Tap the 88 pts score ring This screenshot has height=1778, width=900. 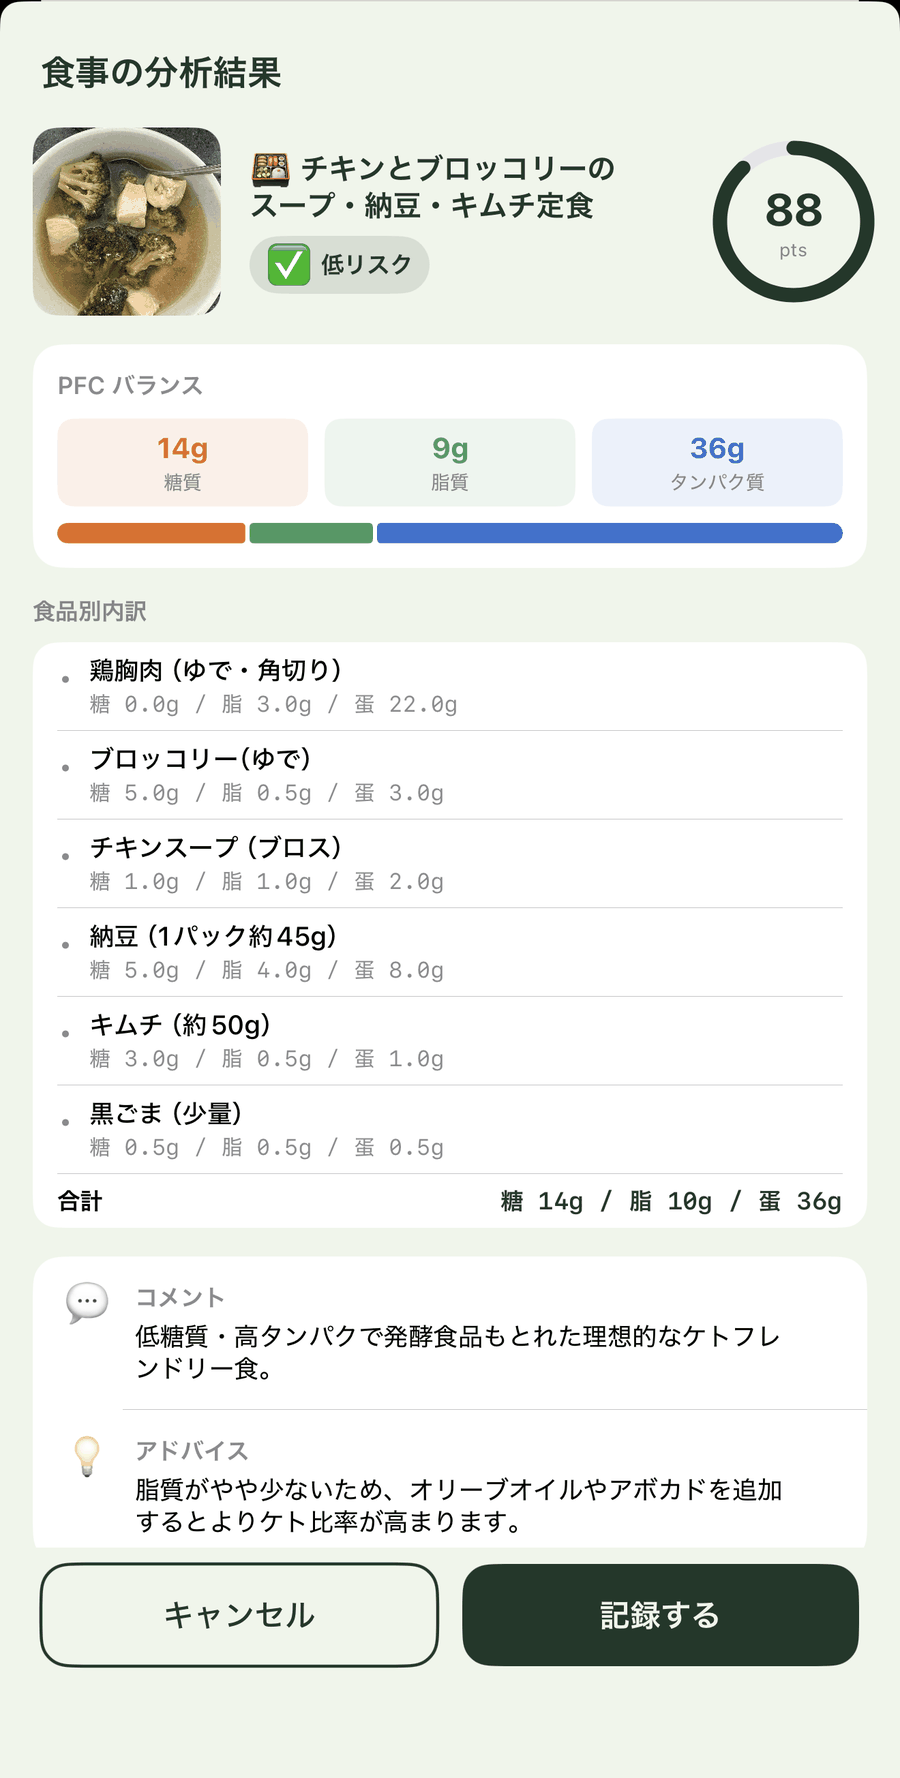793,221
